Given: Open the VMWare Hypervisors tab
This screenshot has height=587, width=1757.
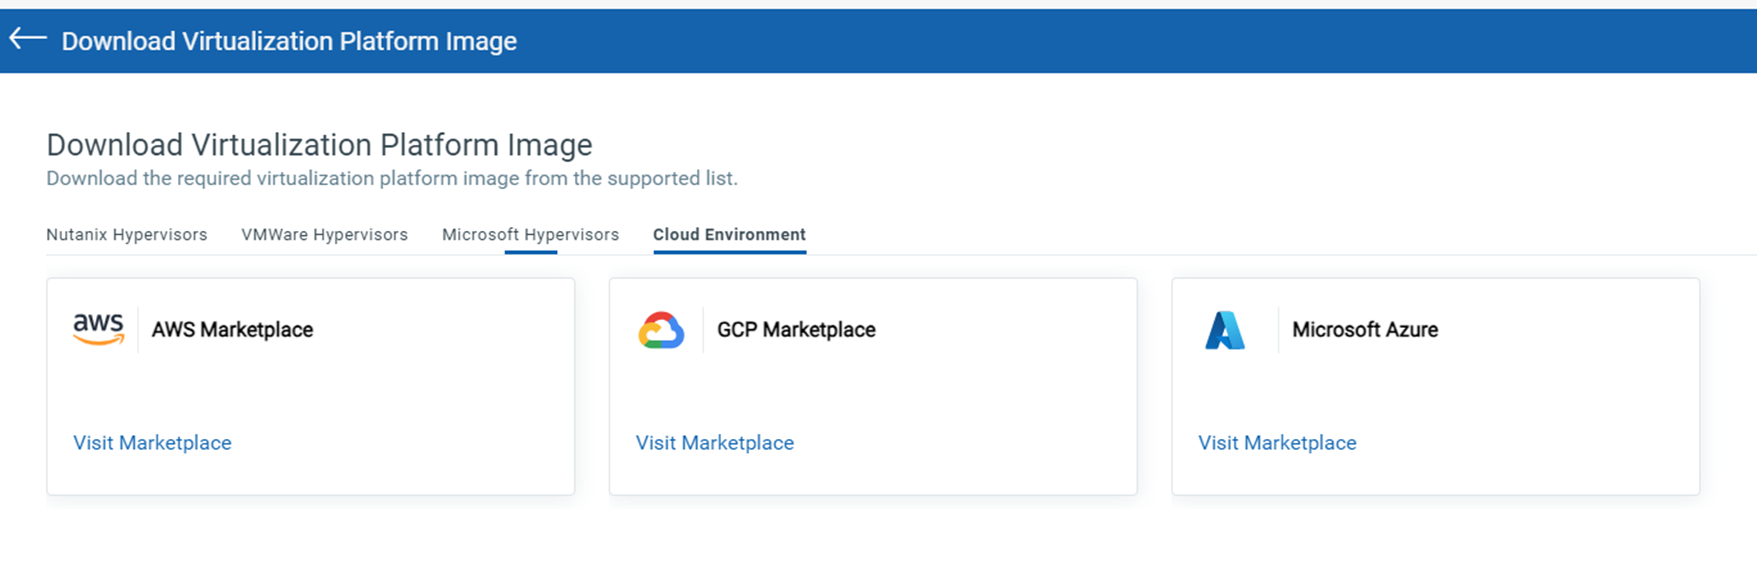Looking at the screenshot, I should pyautogui.click(x=324, y=234).
